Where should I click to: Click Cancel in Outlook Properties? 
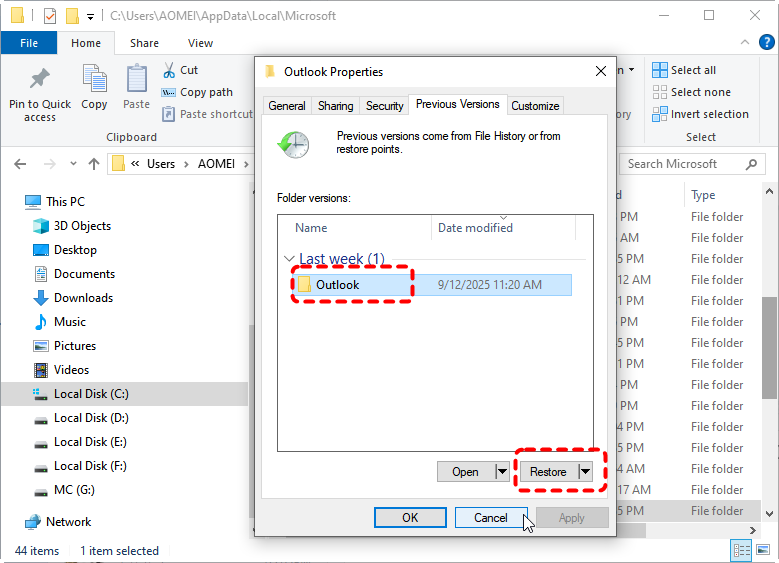pyautogui.click(x=490, y=518)
